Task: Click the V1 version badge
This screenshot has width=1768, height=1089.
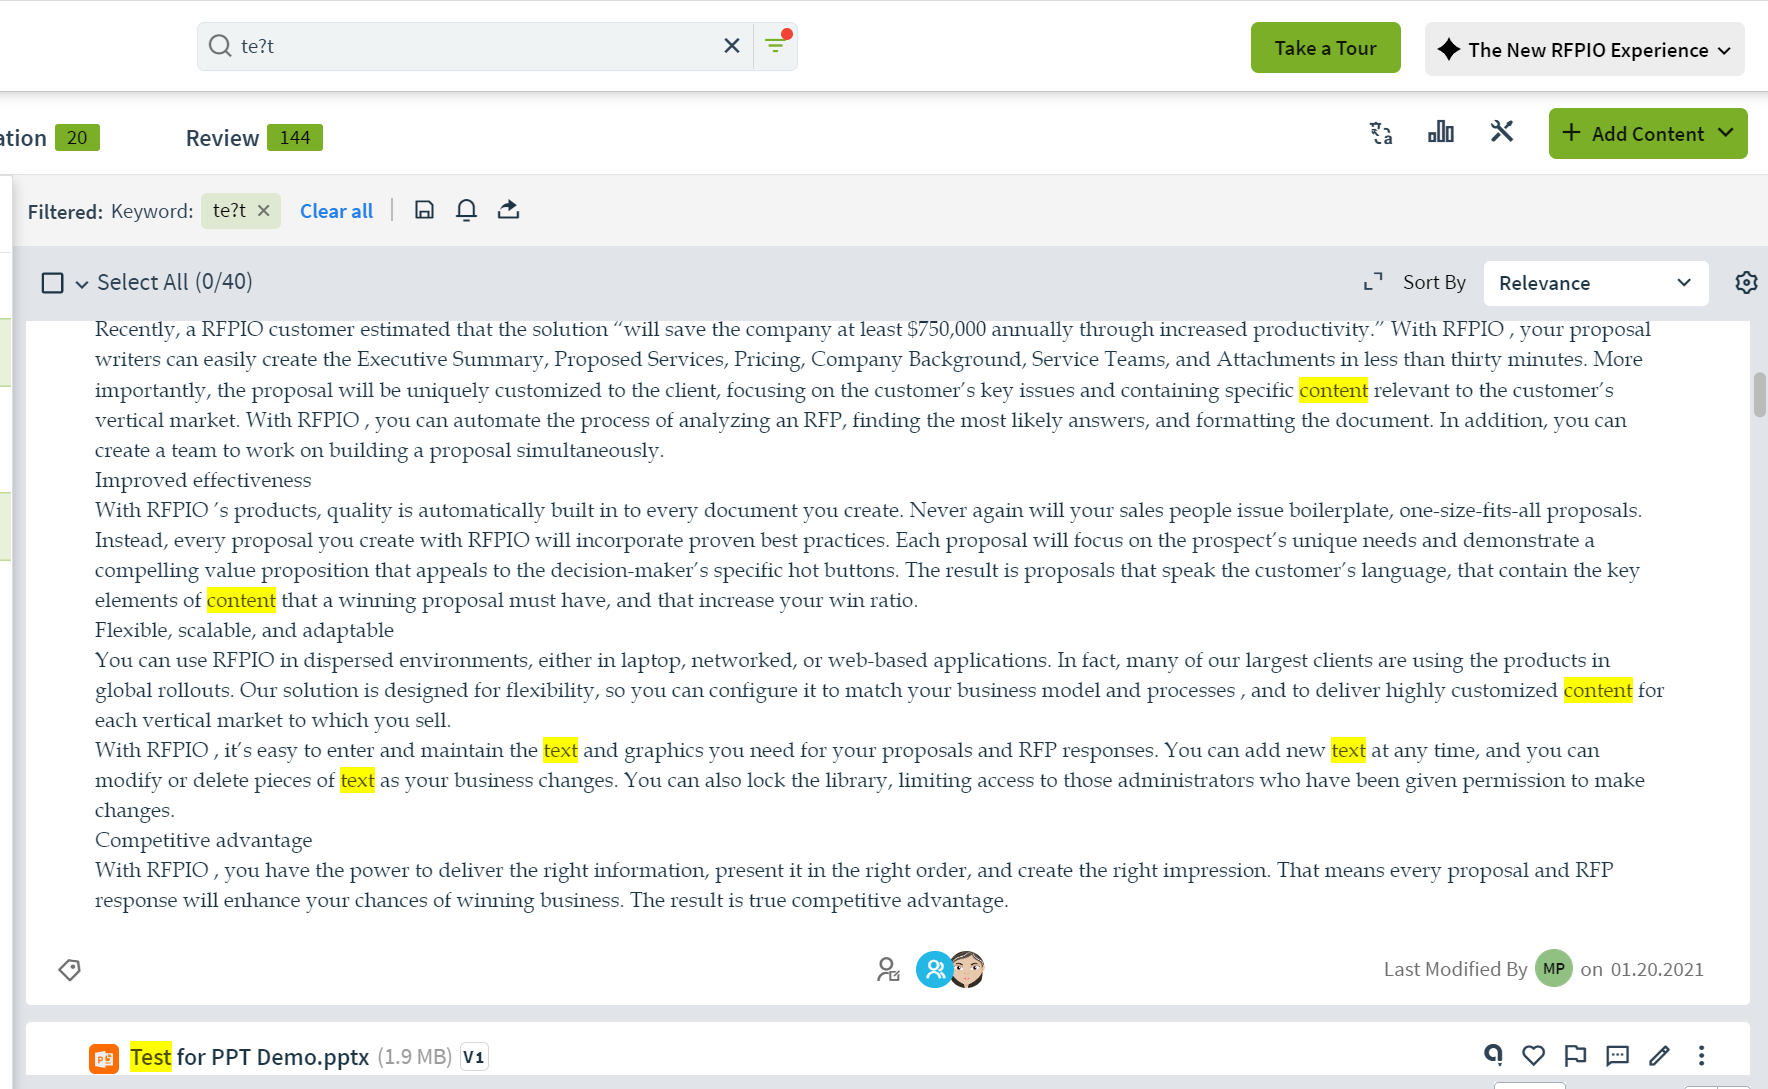Action: [474, 1057]
